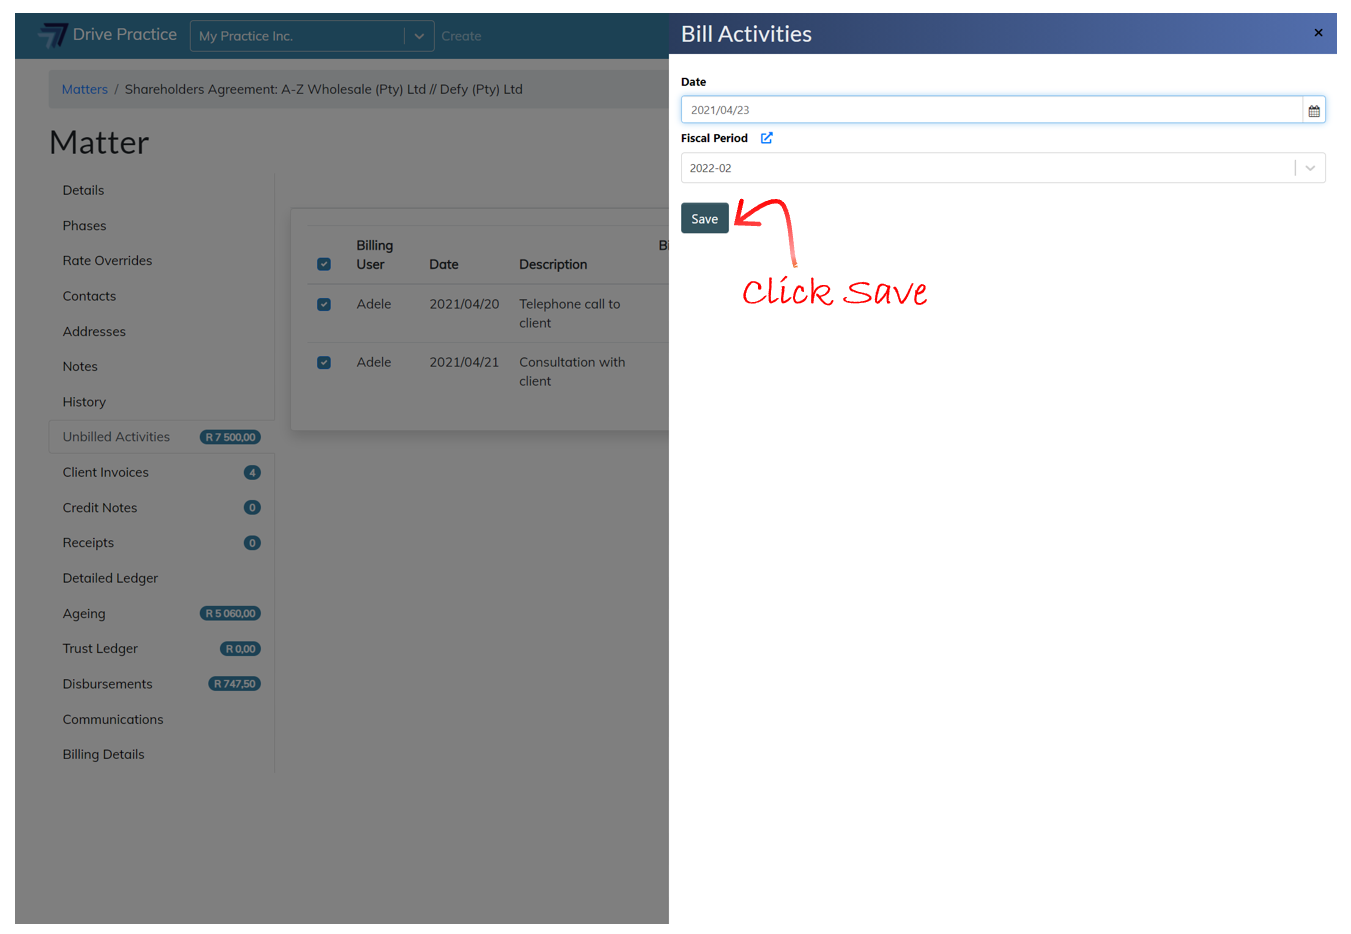Click the Client Invoices count badge 4
This screenshot has height=934, width=1351.
coord(252,472)
